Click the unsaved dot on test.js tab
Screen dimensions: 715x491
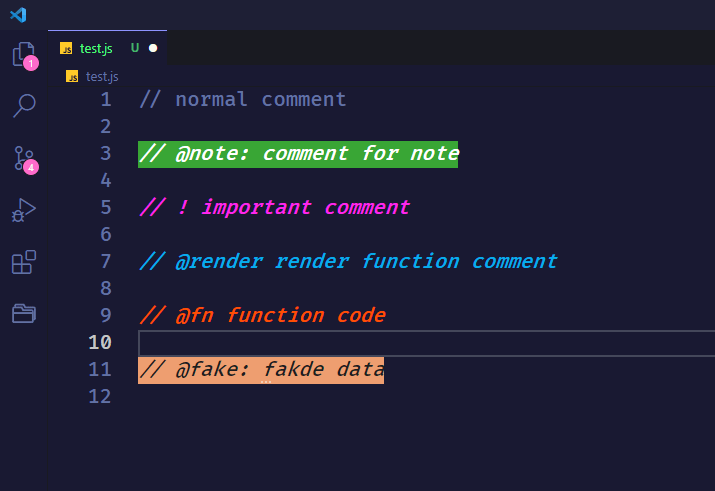[x=153, y=48]
